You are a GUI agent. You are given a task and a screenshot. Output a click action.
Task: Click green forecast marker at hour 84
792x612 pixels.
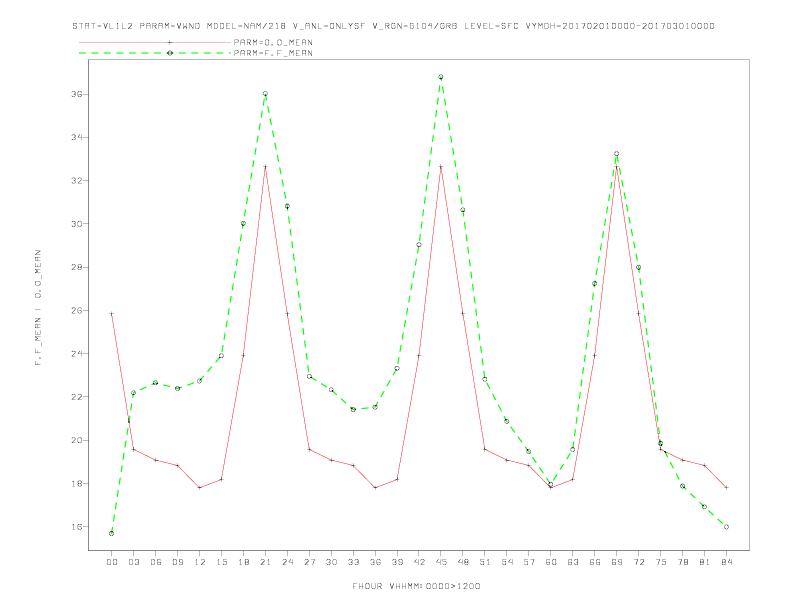tap(726, 527)
